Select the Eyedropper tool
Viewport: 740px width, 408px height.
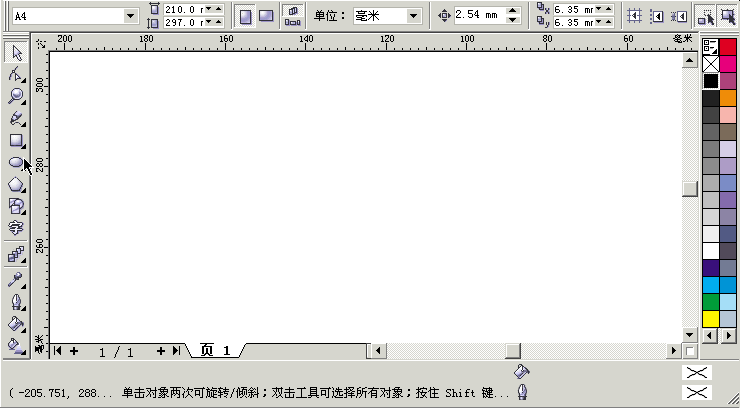pyautogui.click(x=16, y=280)
